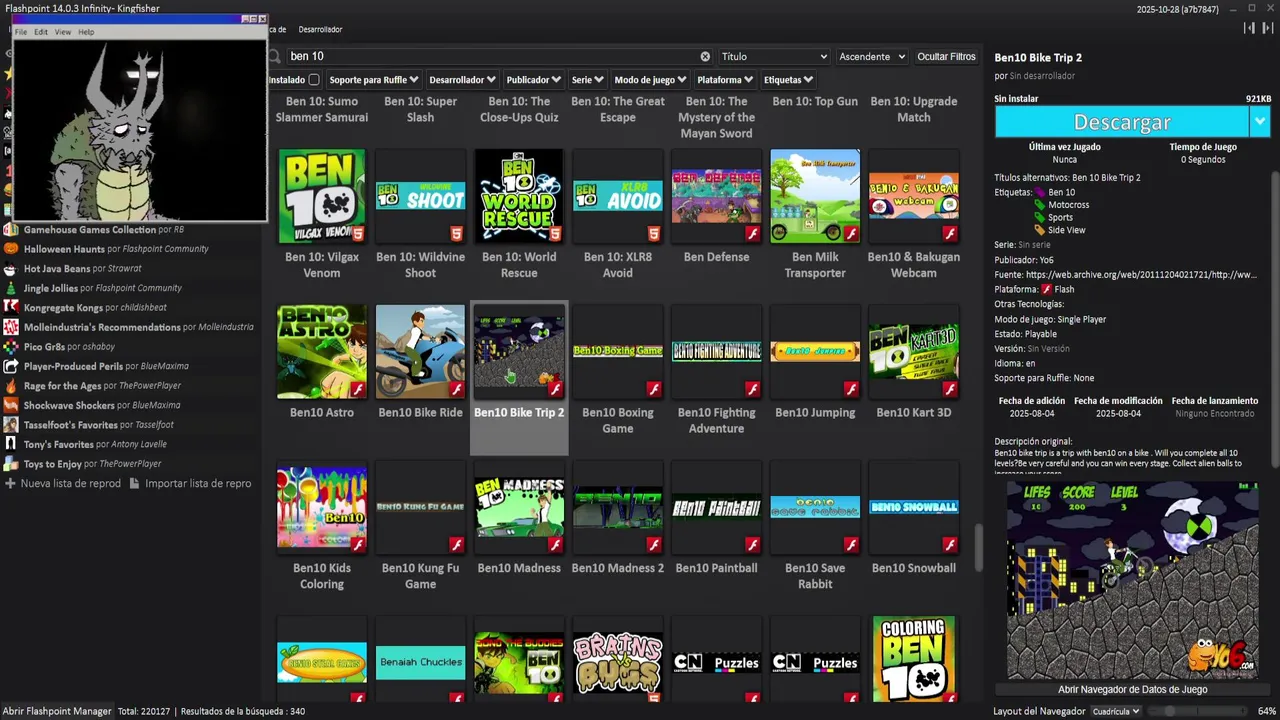Select the Ben10 Astro game thumbnail

tap(322, 351)
